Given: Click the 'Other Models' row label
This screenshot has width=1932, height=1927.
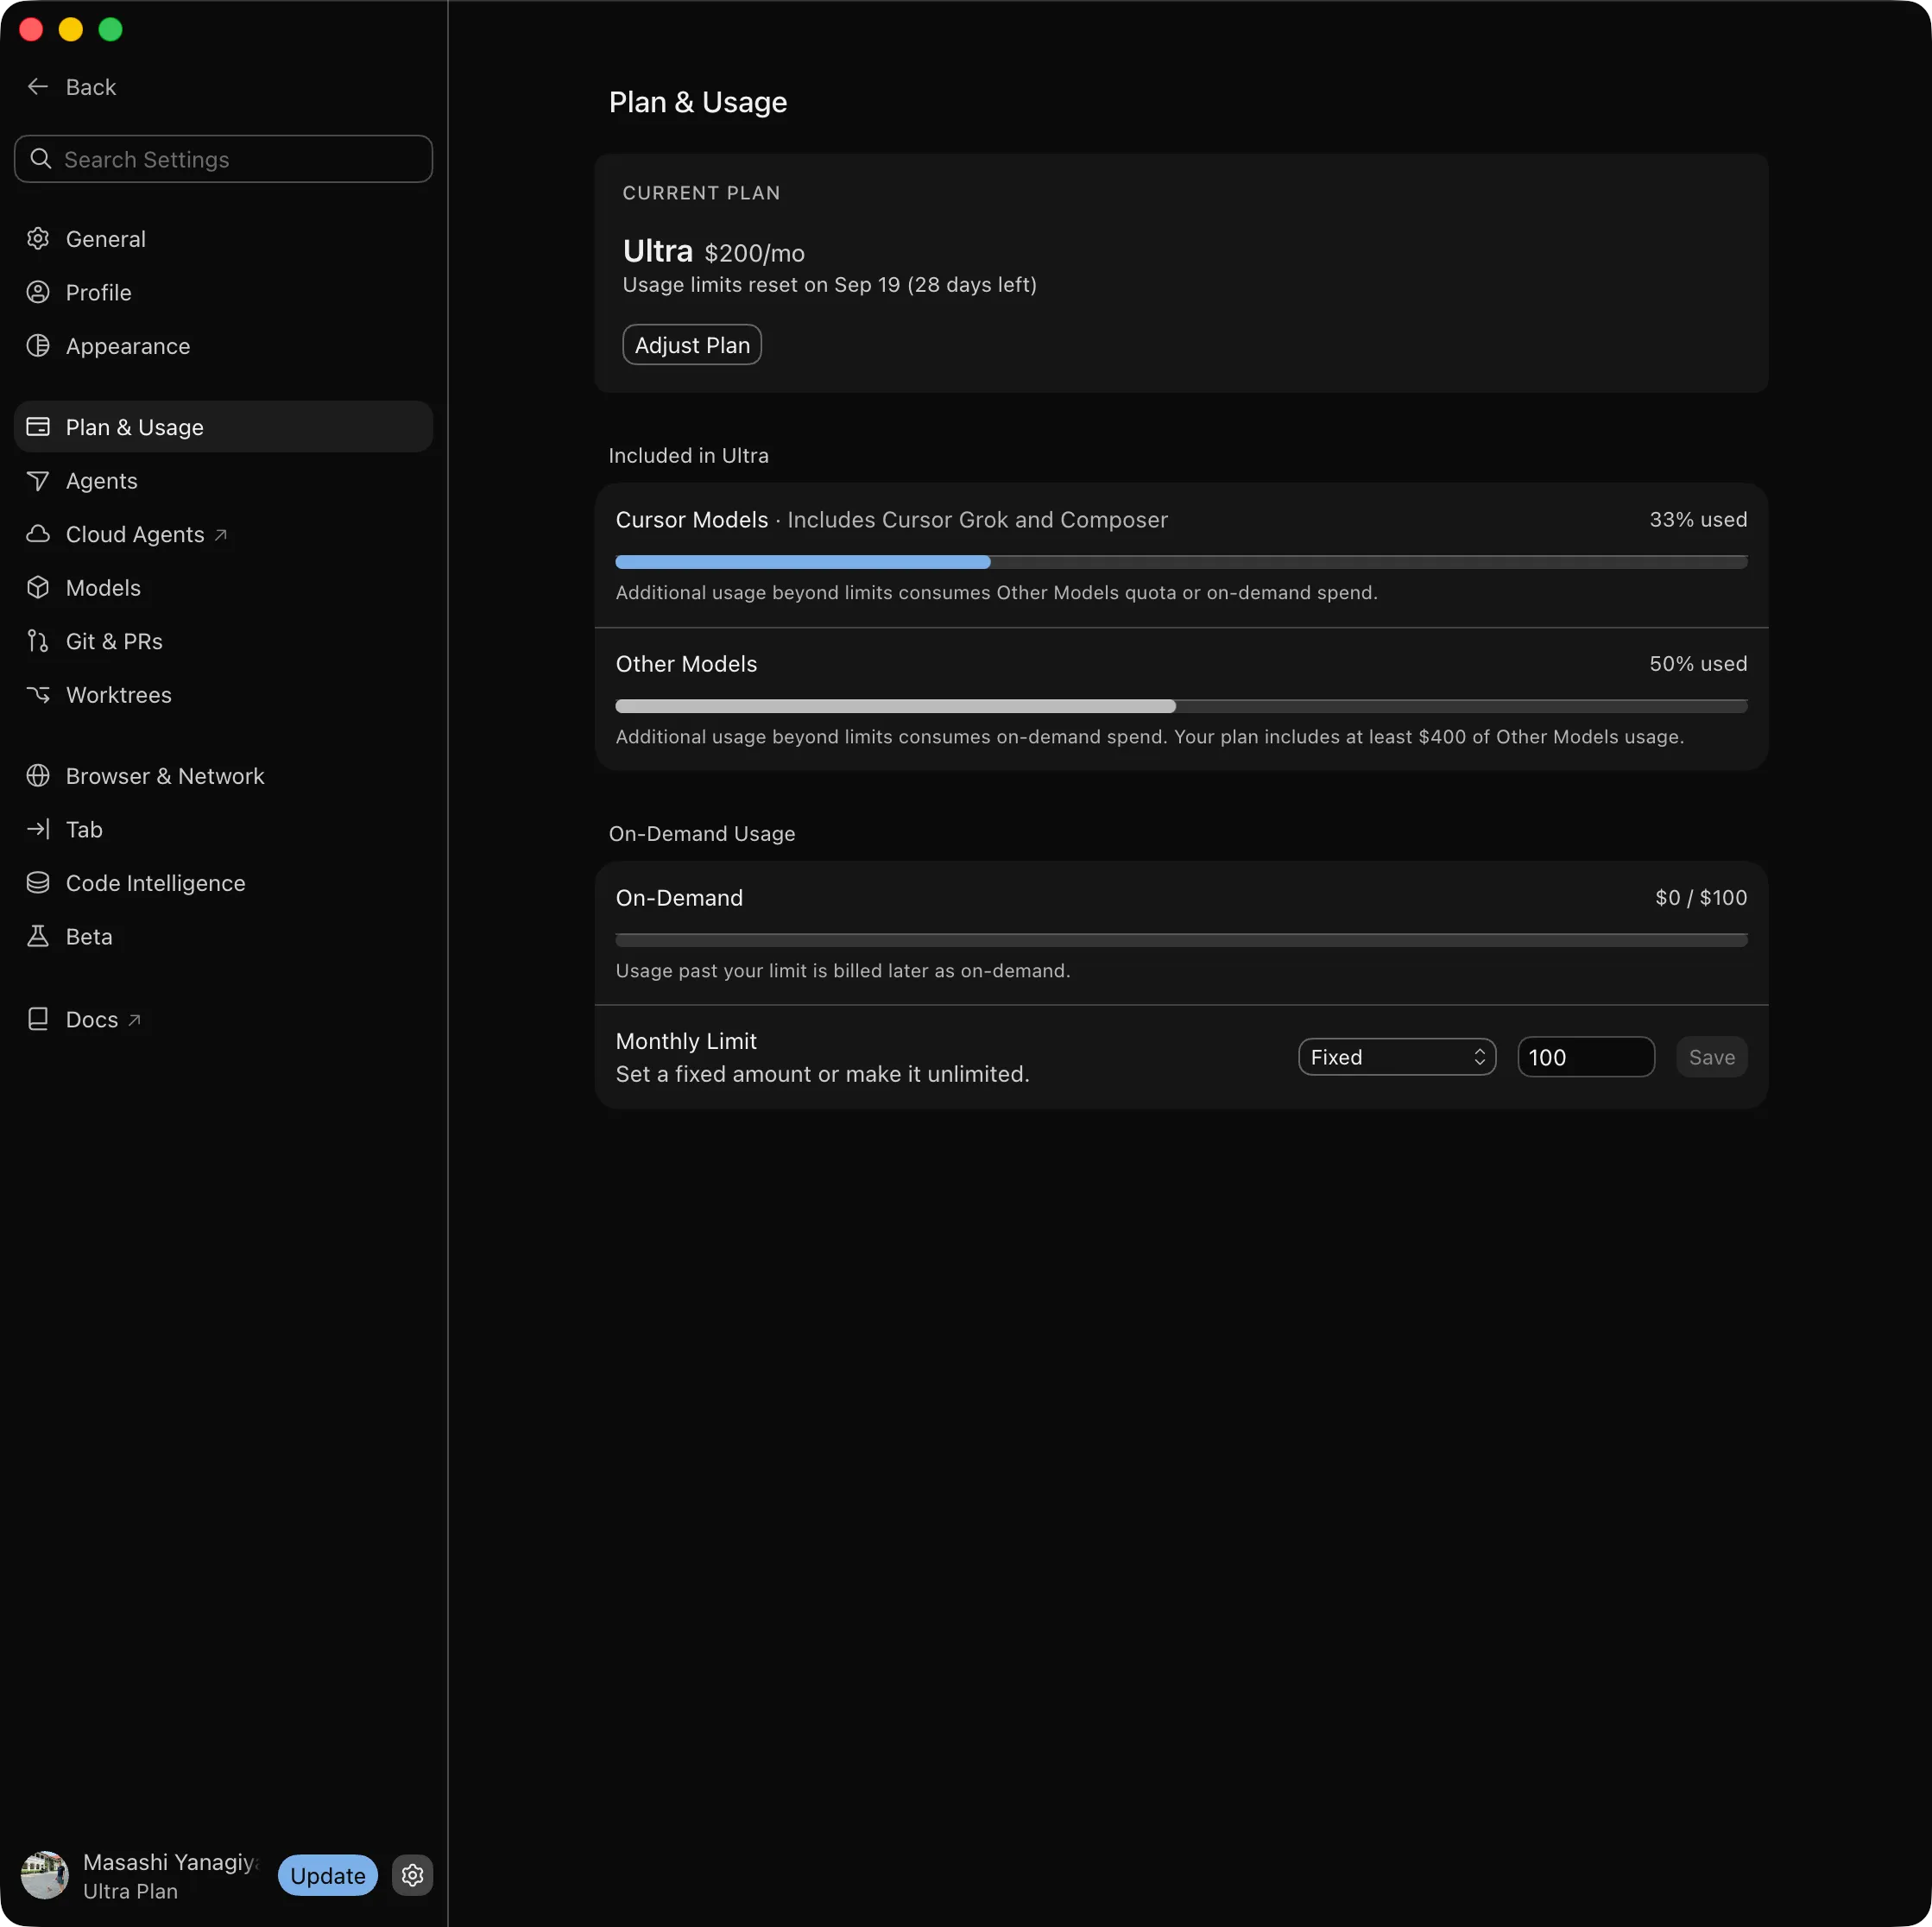Looking at the screenshot, I should (x=686, y=664).
